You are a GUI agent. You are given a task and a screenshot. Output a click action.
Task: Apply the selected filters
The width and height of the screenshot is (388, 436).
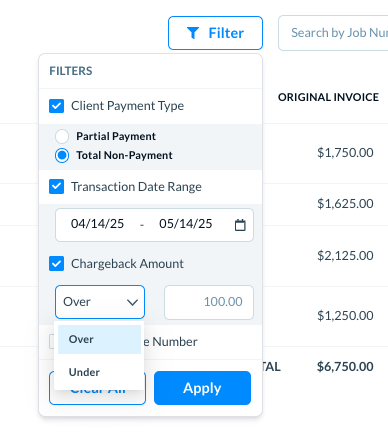tap(202, 388)
